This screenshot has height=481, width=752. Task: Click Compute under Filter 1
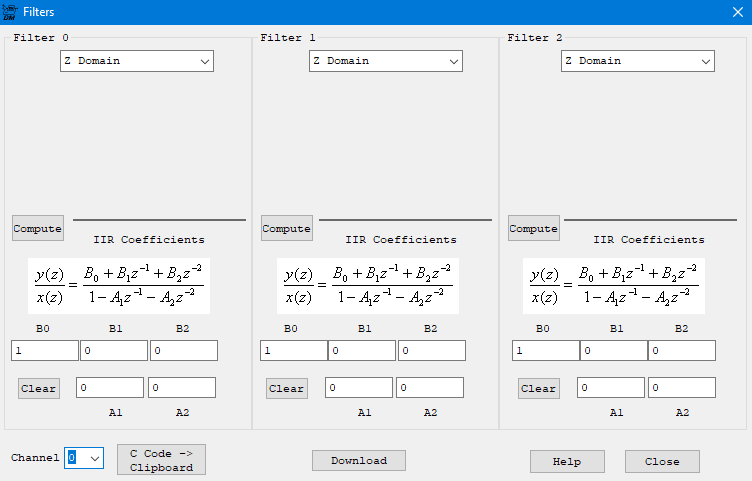point(286,229)
